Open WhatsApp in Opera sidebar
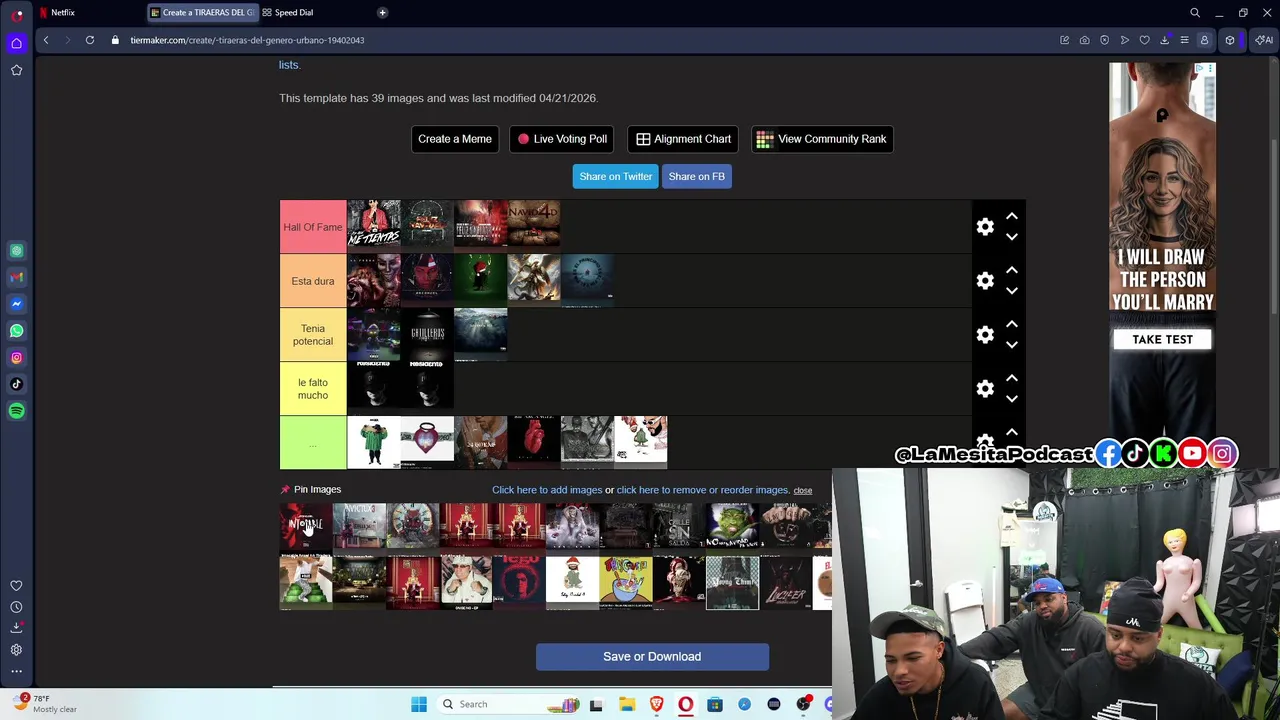The height and width of the screenshot is (720, 1280). (16, 330)
